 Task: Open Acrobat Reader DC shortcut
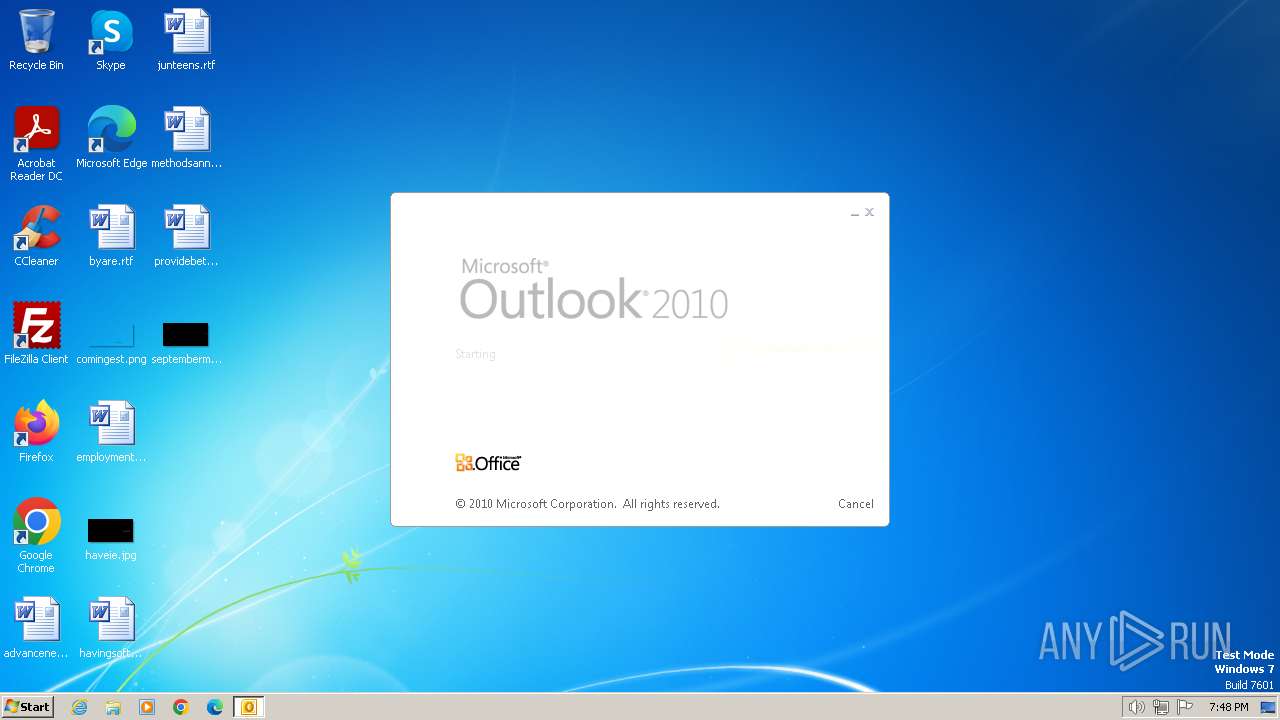pos(36,144)
